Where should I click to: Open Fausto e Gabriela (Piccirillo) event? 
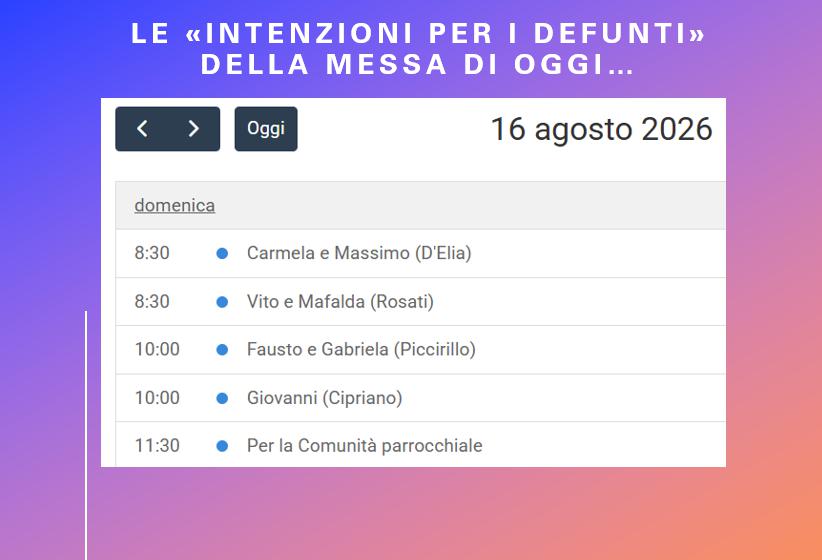click(361, 350)
